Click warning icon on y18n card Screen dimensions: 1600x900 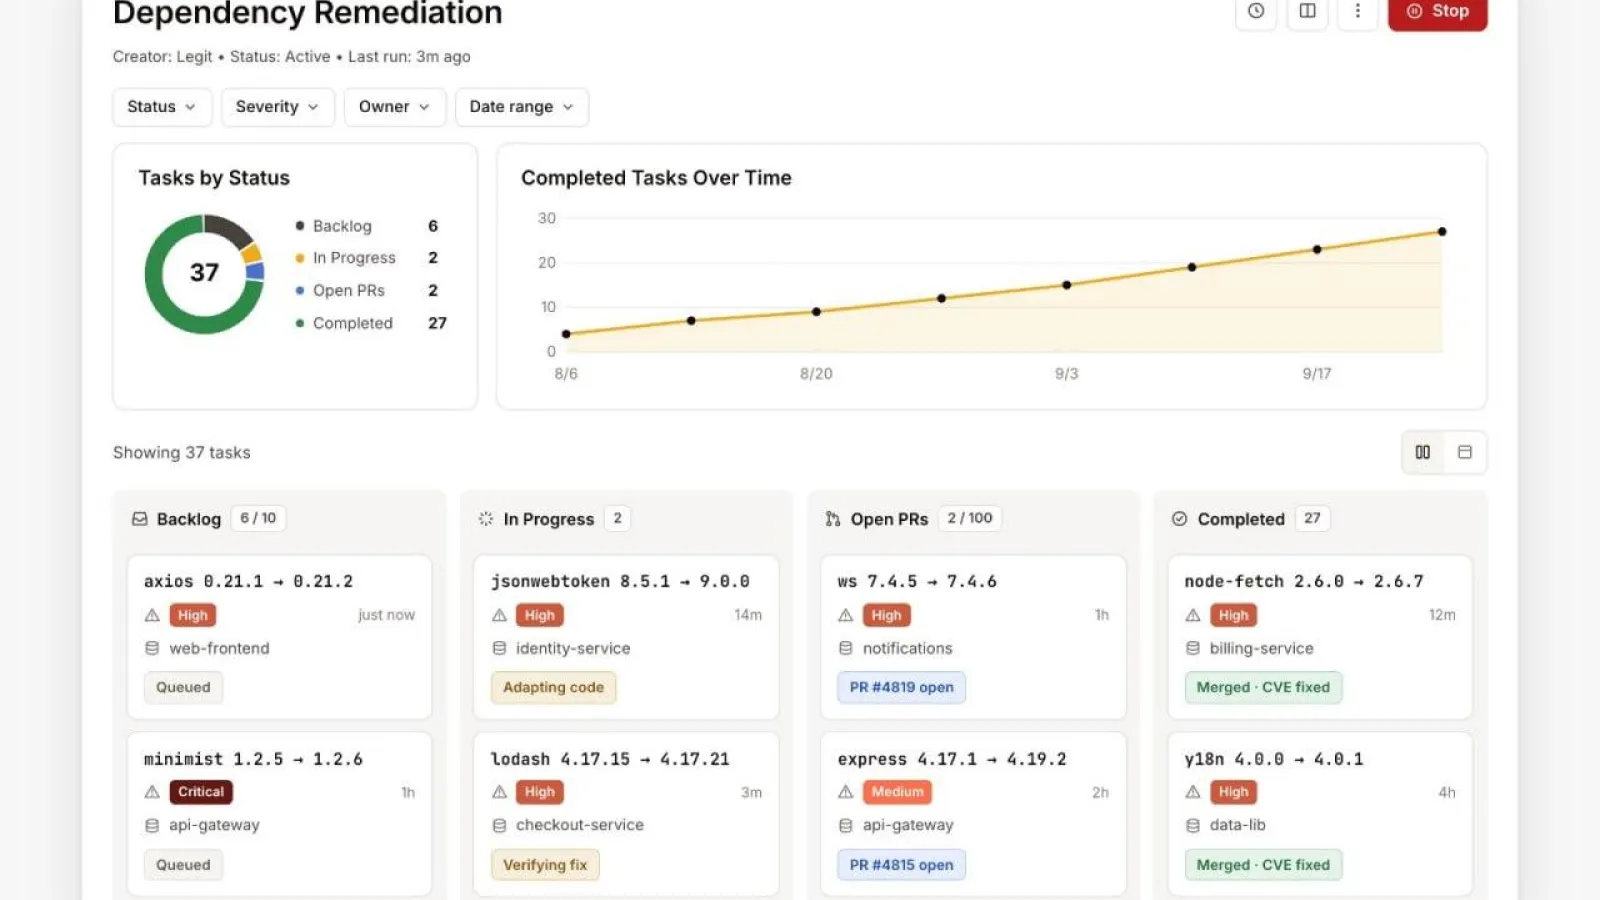click(1193, 792)
